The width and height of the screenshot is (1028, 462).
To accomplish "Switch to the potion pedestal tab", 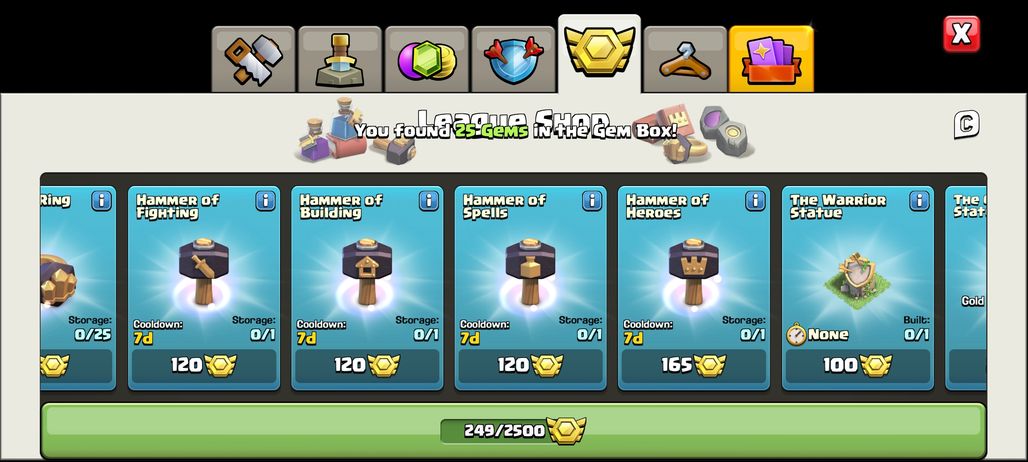I will [340, 60].
